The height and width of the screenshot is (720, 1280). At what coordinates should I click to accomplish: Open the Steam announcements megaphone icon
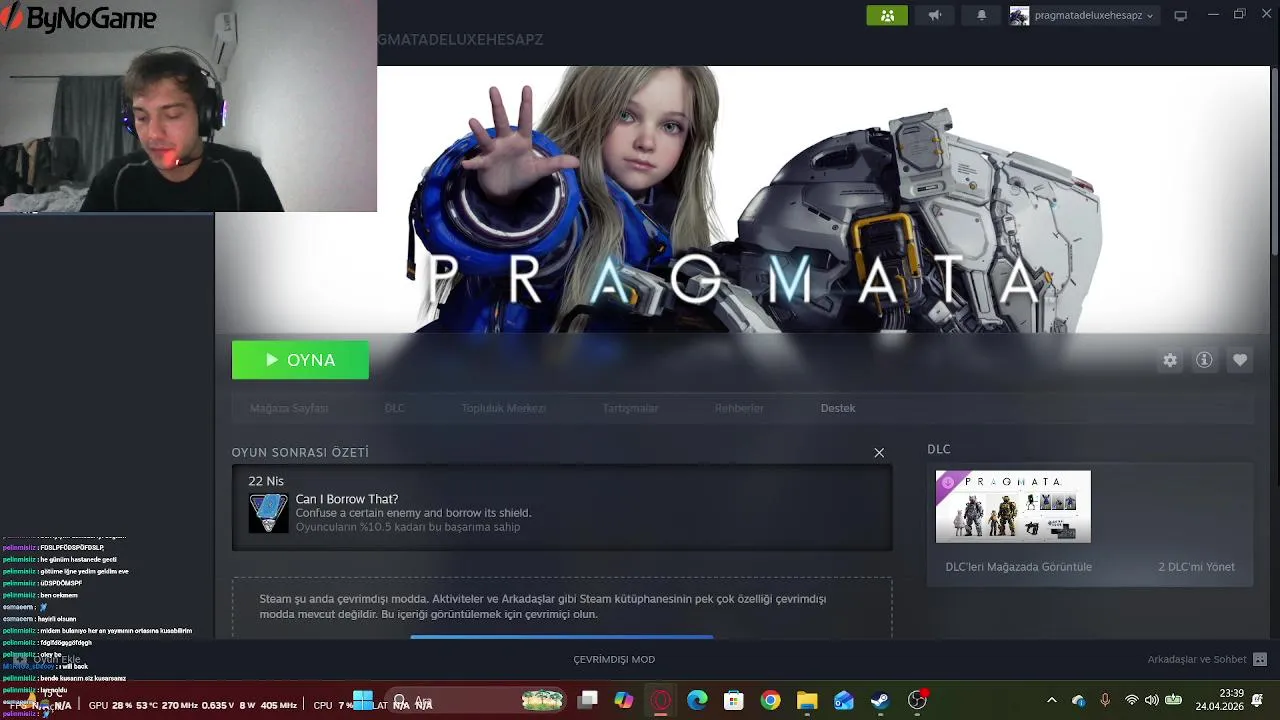click(935, 15)
